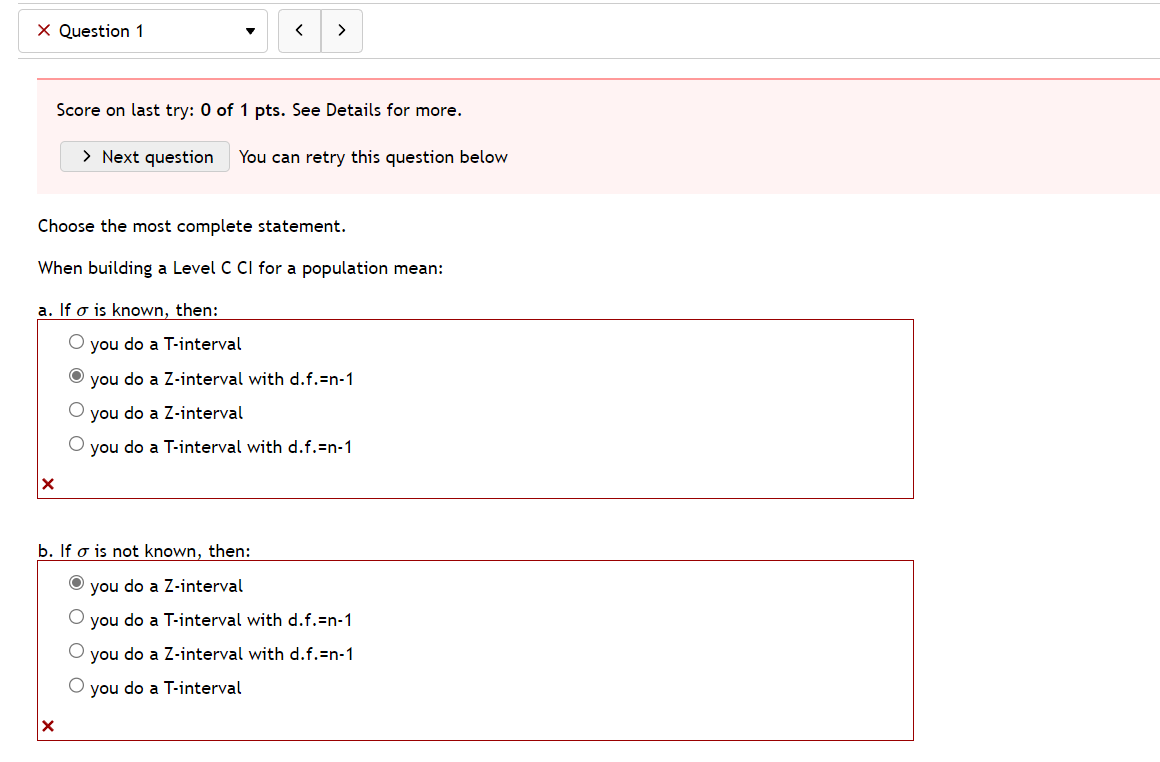This screenshot has height=762, width=1160.
Task: Select 'you do a T-interval' for part b
Action: (76, 684)
